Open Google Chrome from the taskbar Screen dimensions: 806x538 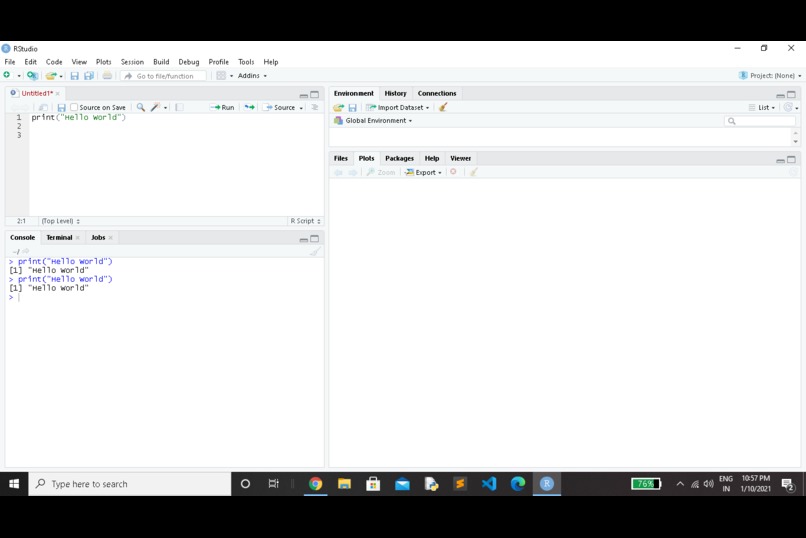coord(316,484)
